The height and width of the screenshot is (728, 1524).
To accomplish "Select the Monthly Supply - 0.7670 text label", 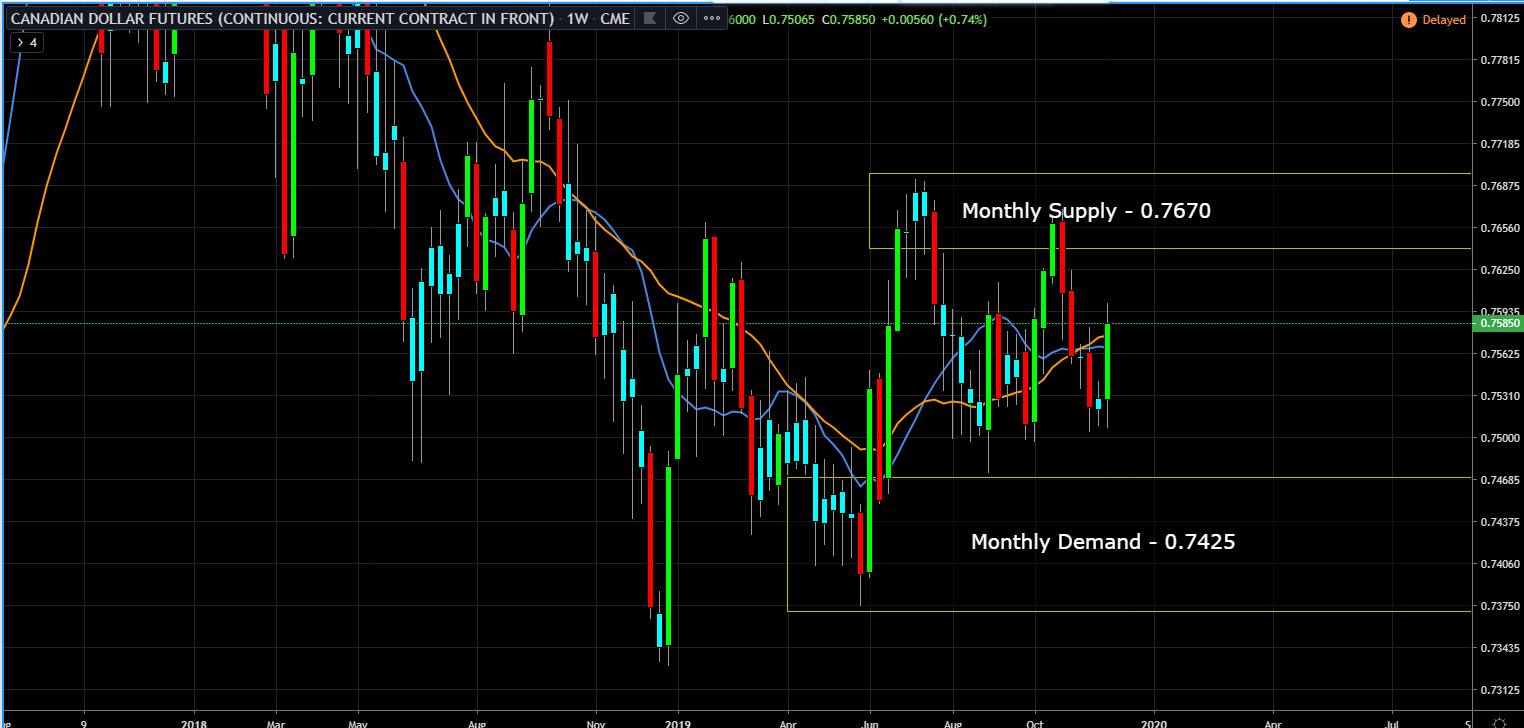I will pos(1086,211).
